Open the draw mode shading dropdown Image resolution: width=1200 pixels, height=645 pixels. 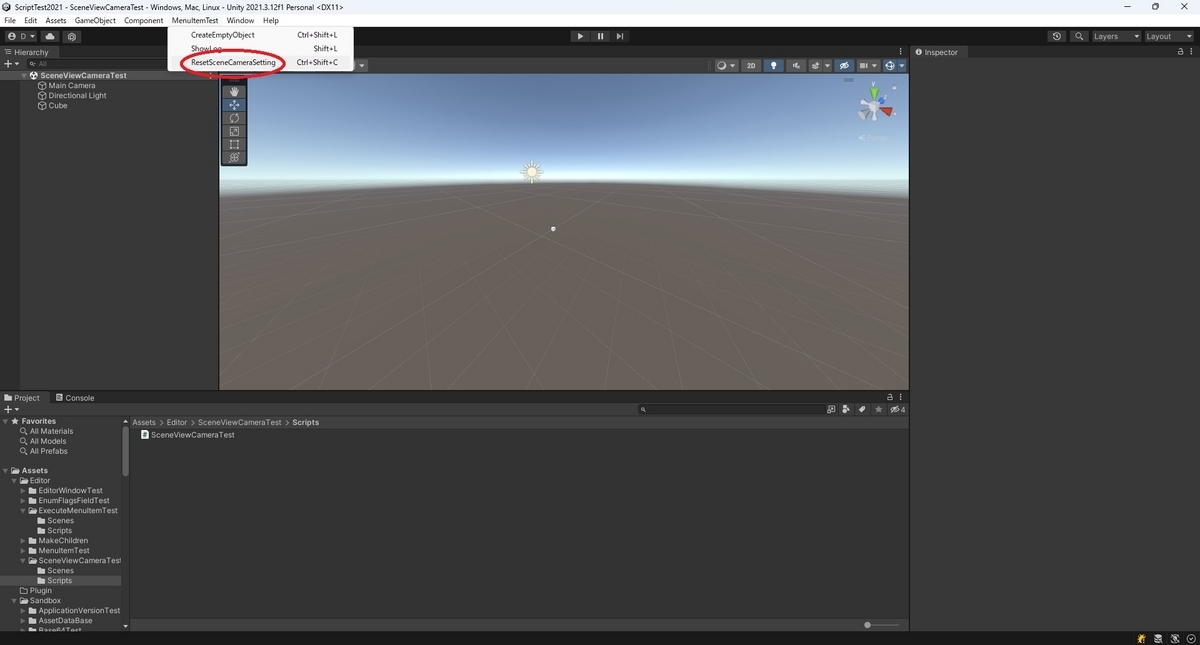726,66
